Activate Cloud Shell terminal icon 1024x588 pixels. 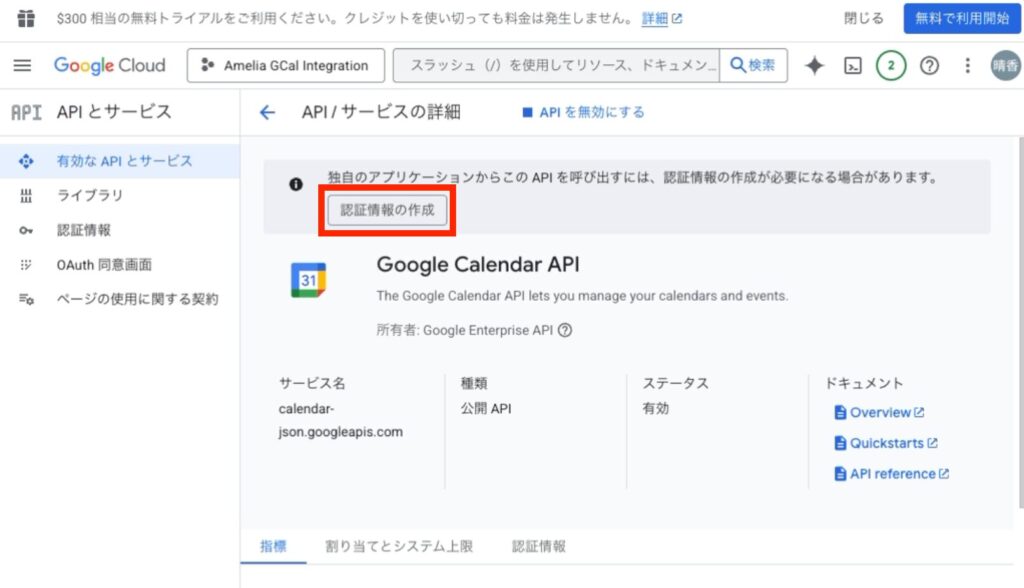852,66
